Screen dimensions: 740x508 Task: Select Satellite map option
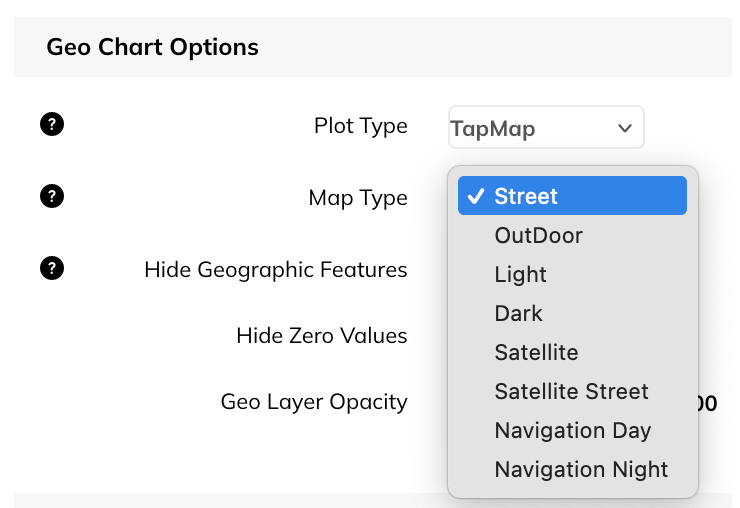(x=572, y=352)
